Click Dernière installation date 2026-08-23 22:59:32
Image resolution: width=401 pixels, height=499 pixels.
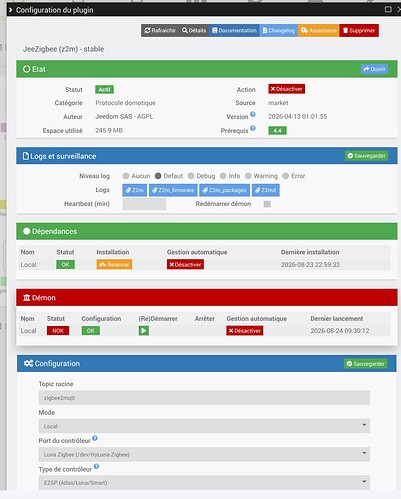point(310,265)
